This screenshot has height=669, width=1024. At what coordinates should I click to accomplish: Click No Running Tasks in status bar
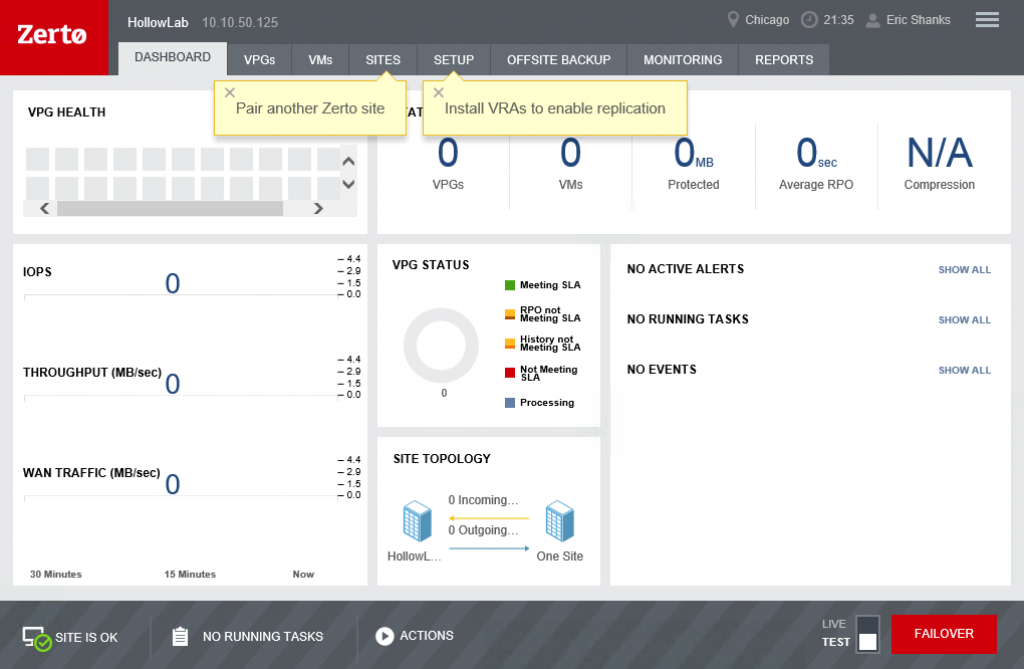(x=263, y=636)
